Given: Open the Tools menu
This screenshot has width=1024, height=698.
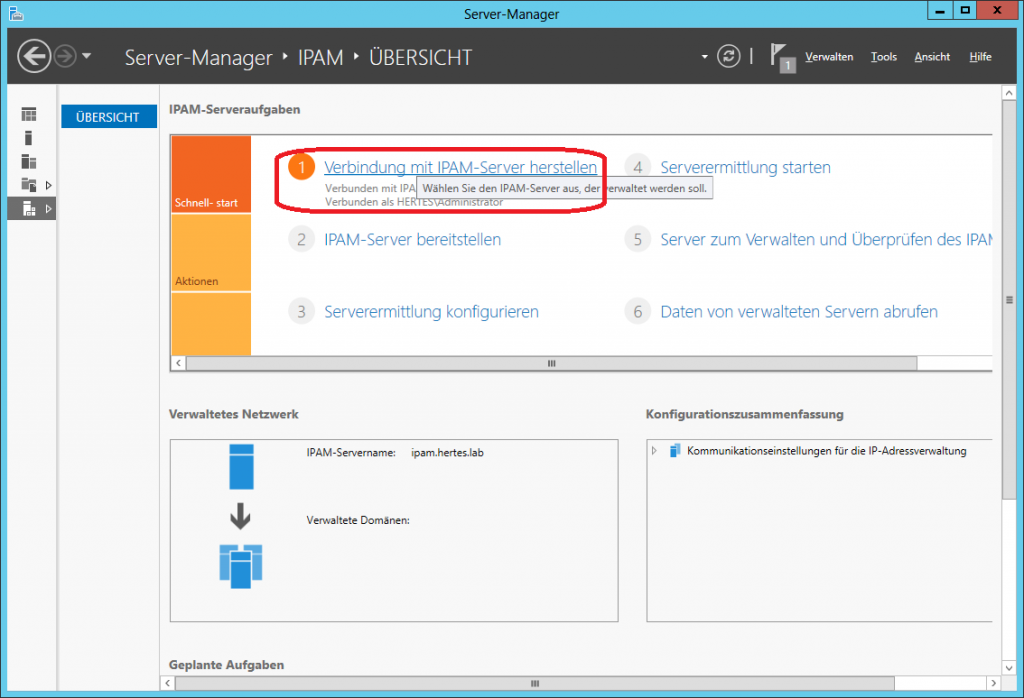Looking at the screenshot, I should point(883,57).
